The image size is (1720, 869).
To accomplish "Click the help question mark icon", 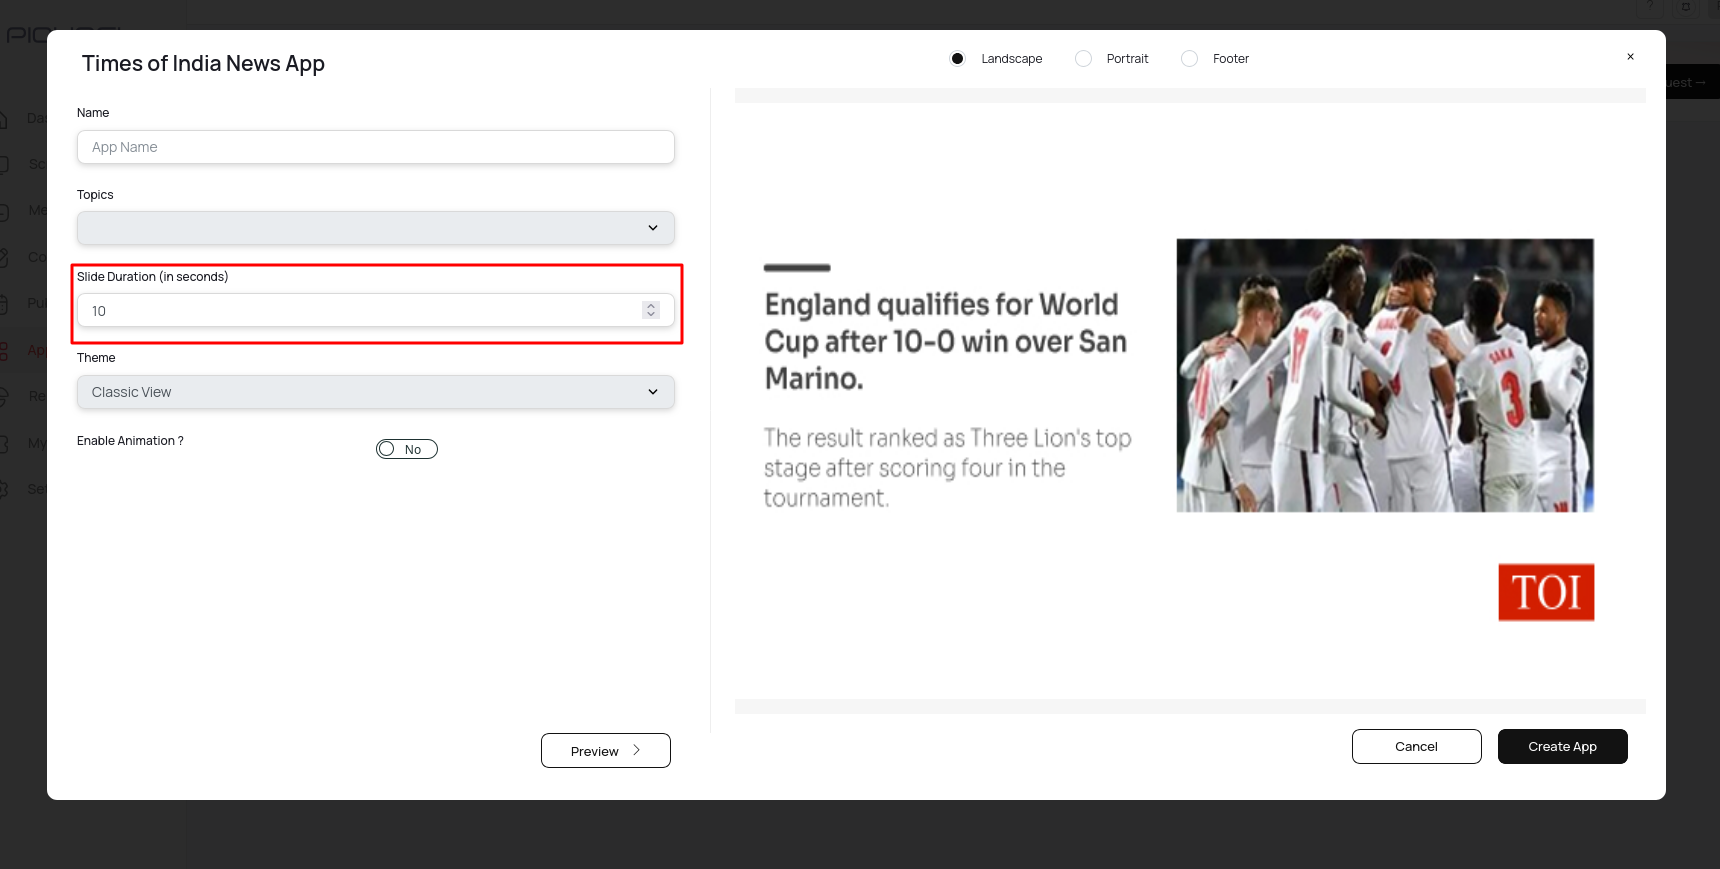I will 1650,6.
